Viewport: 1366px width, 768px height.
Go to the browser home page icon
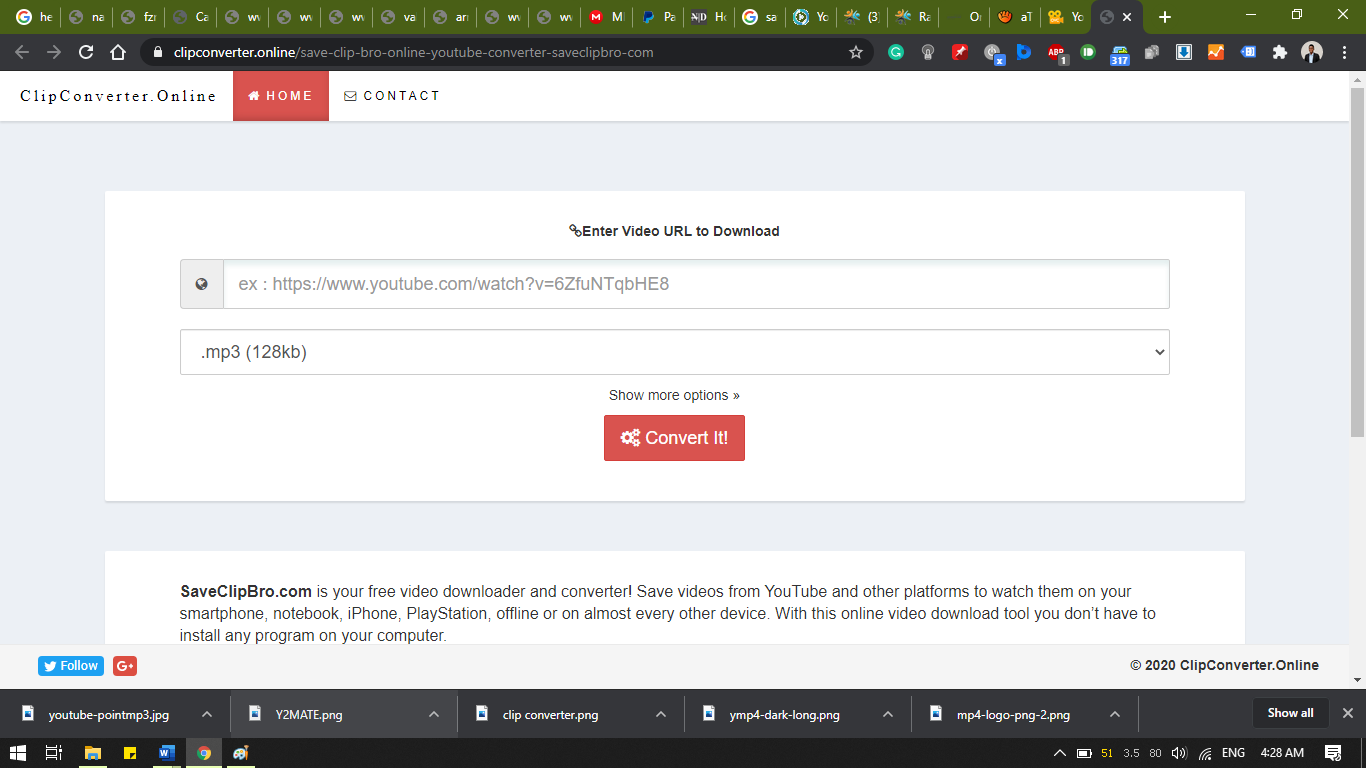118,52
